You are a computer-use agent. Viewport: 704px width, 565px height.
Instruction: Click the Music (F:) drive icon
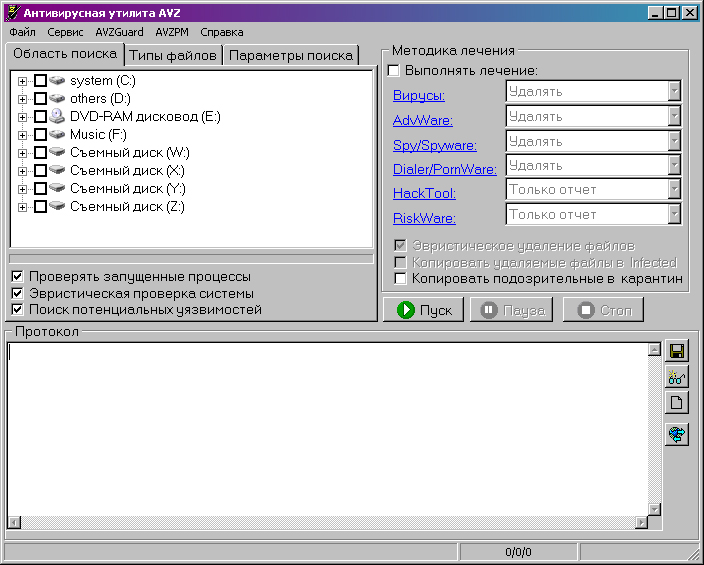click(57, 134)
